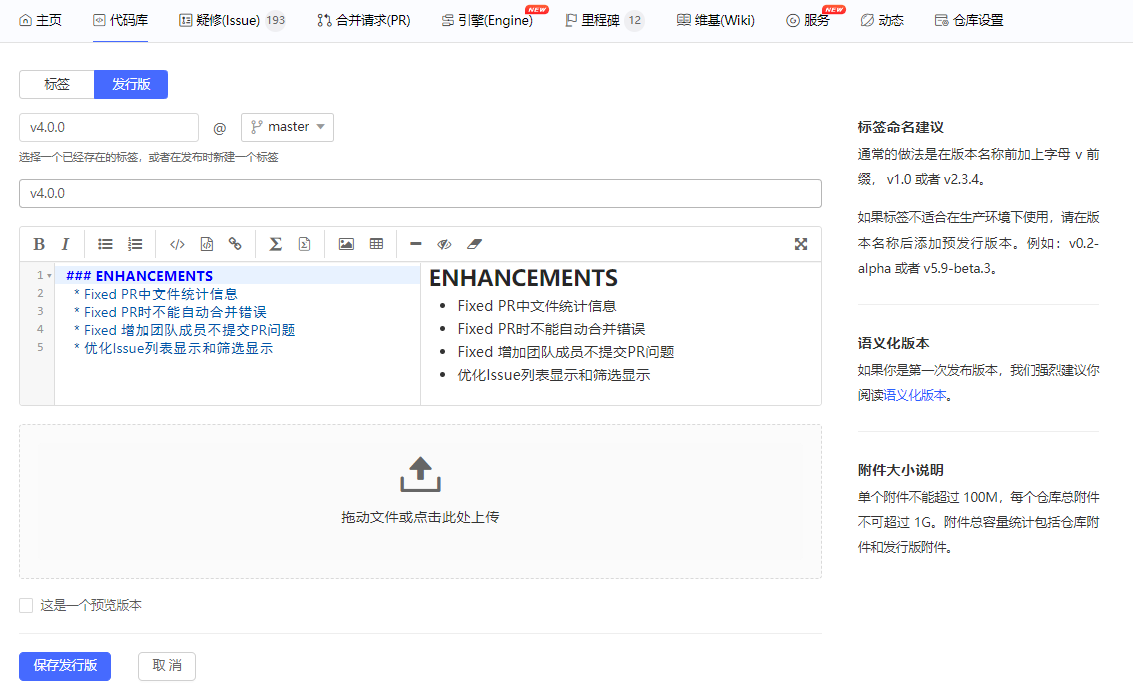
Task: Insert a numbered ordered list
Action: click(135, 244)
